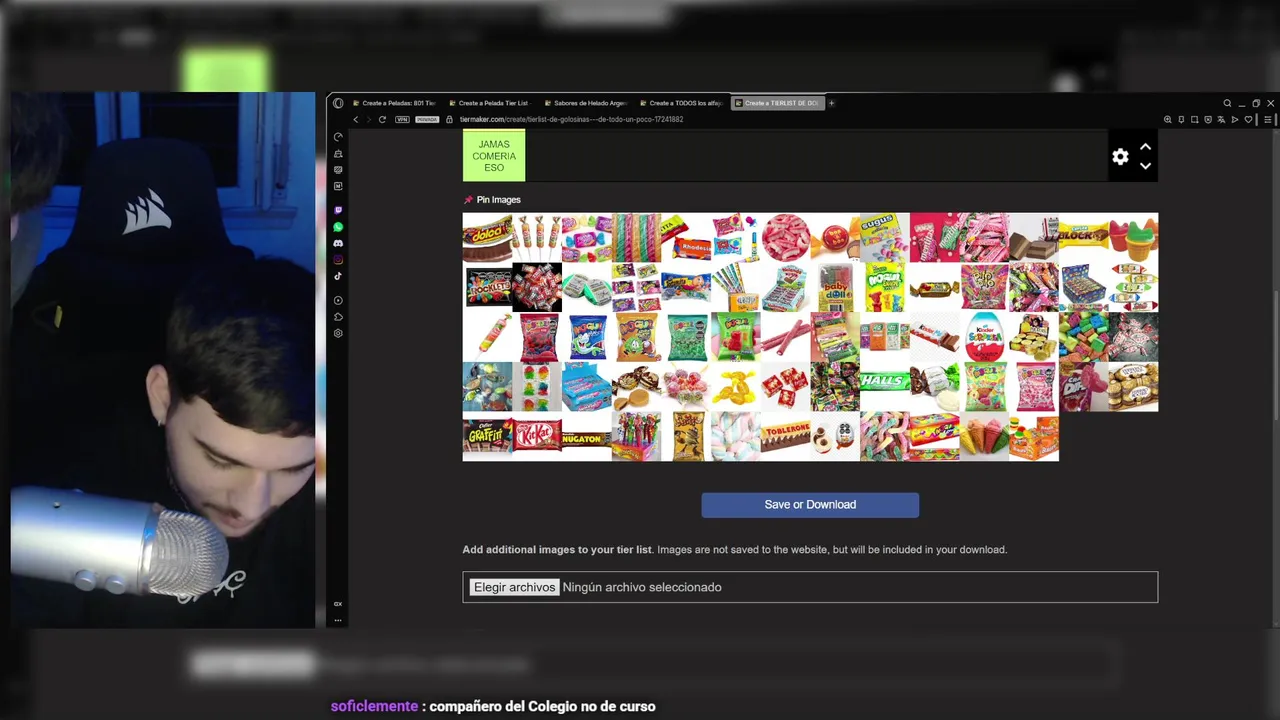
Task: Open Twitch in the Opera sidebar
Action: click(338, 211)
